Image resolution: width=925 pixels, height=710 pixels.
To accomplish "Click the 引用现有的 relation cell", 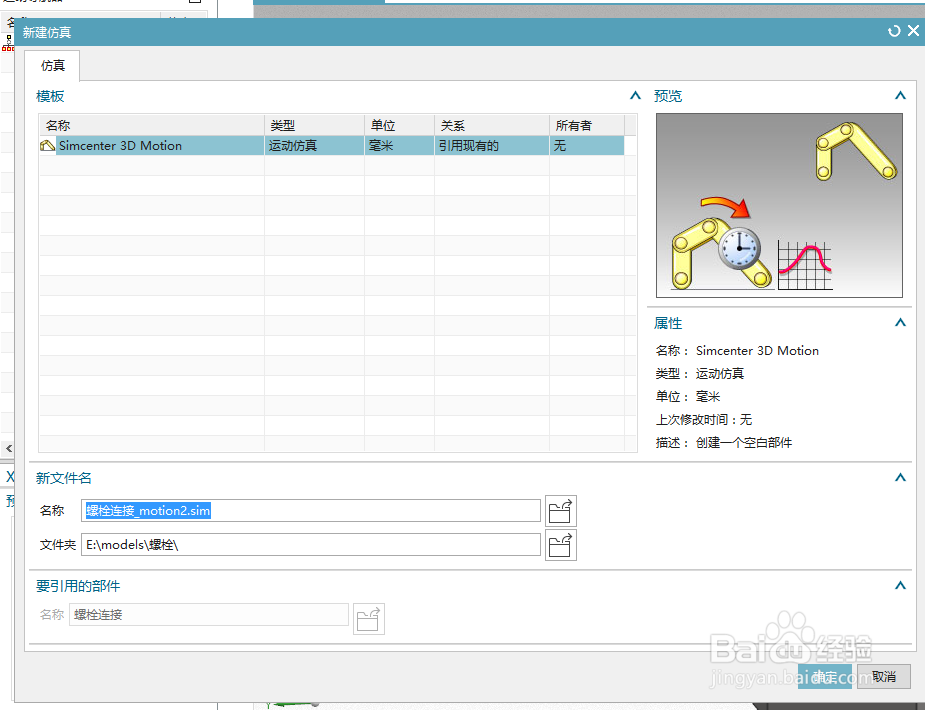I will click(492, 146).
